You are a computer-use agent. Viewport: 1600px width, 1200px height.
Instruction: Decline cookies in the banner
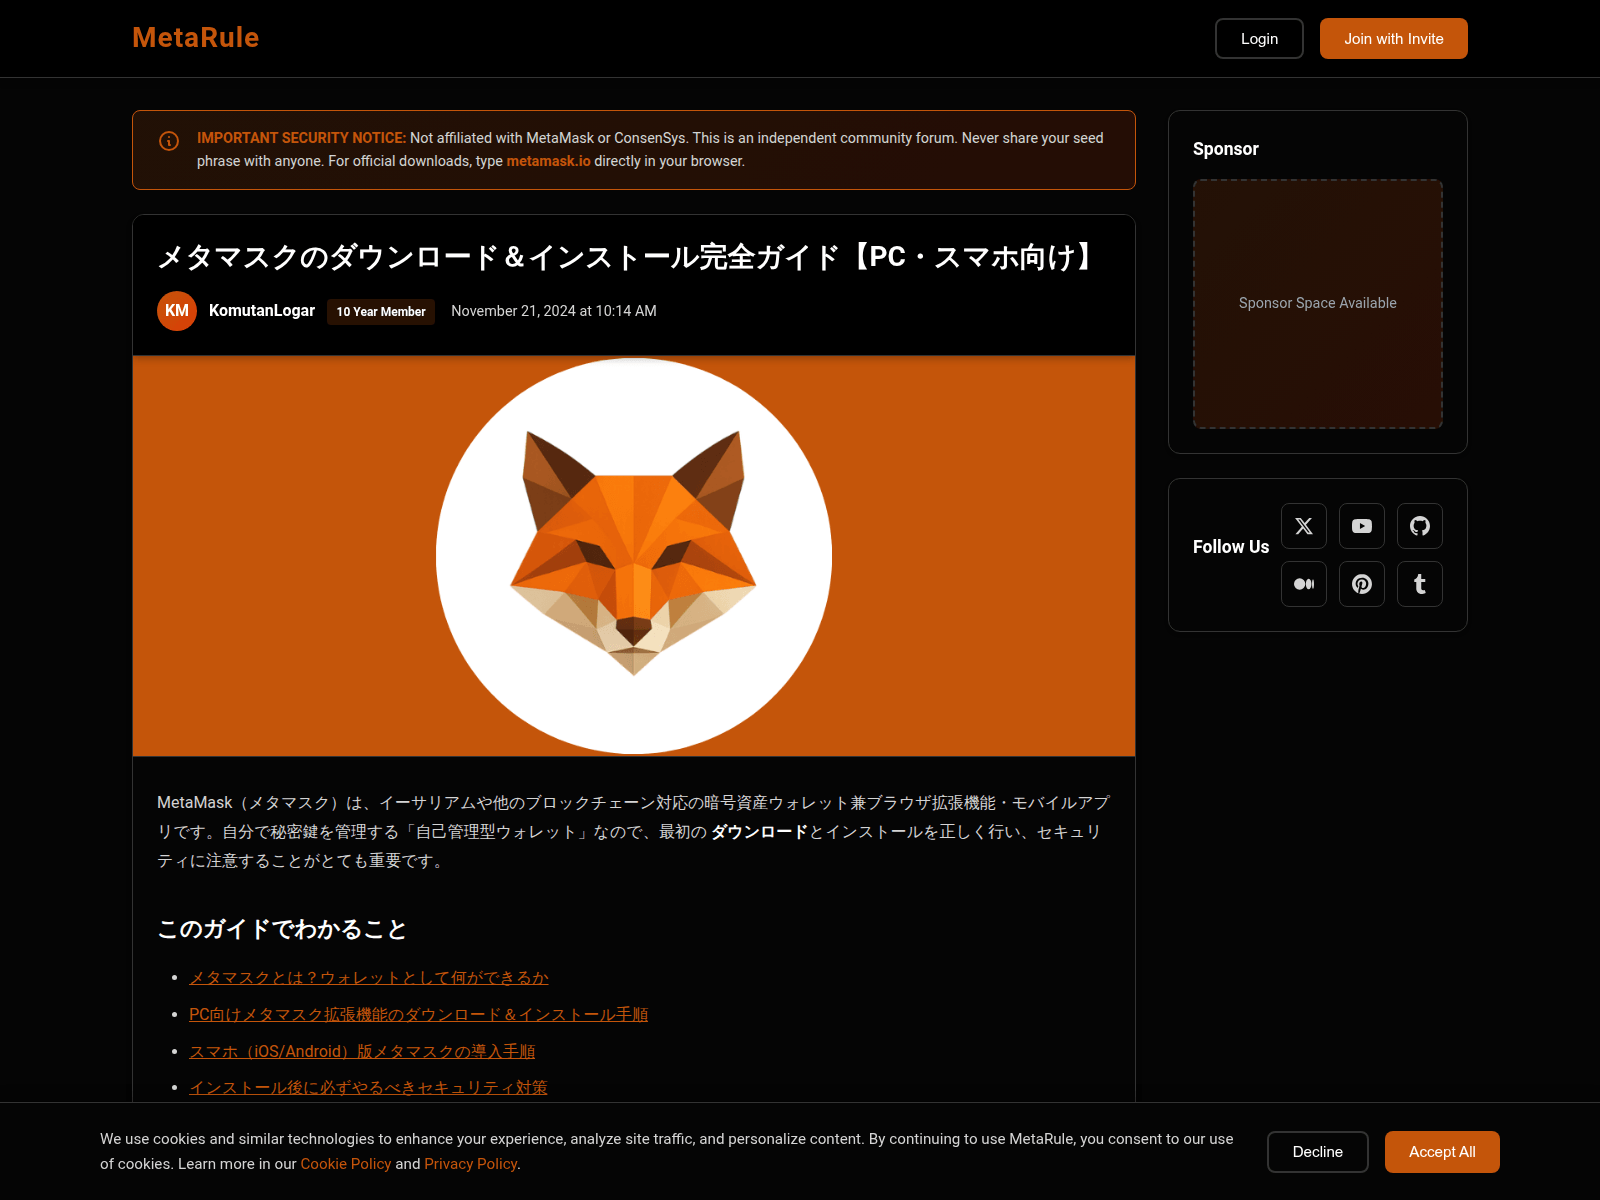pos(1318,1152)
